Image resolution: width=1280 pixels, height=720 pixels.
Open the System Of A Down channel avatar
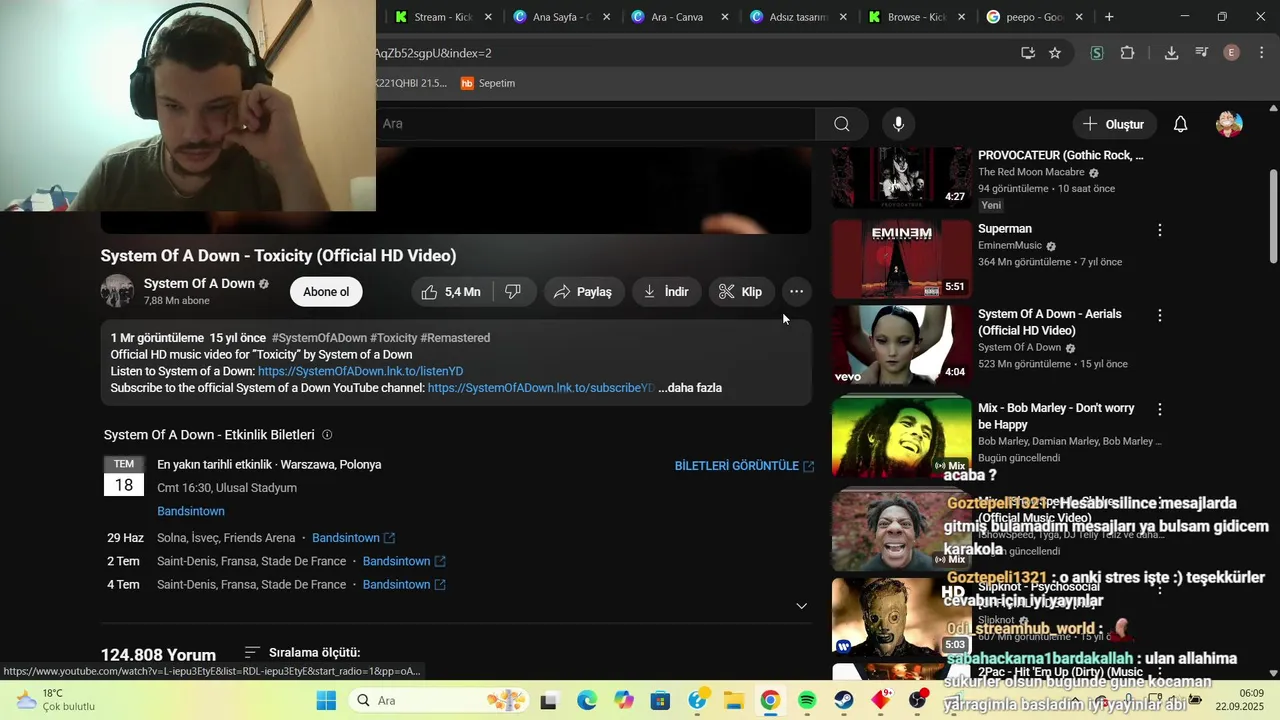point(117,291)
